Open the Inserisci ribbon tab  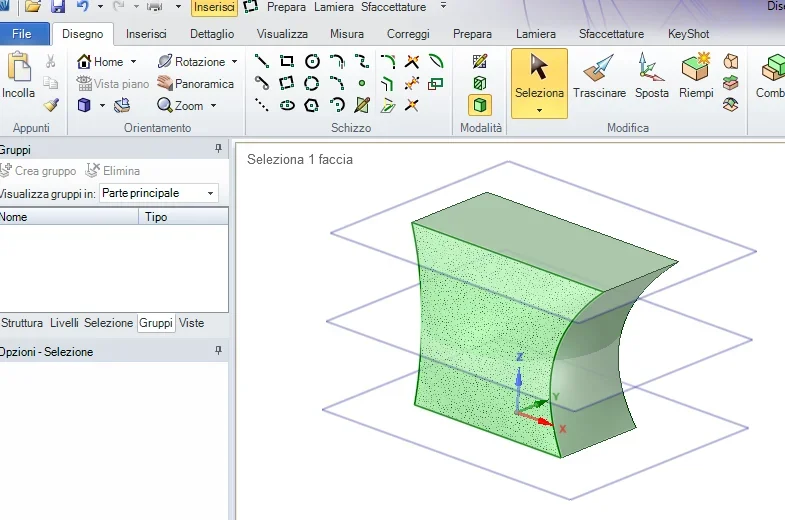146,34
